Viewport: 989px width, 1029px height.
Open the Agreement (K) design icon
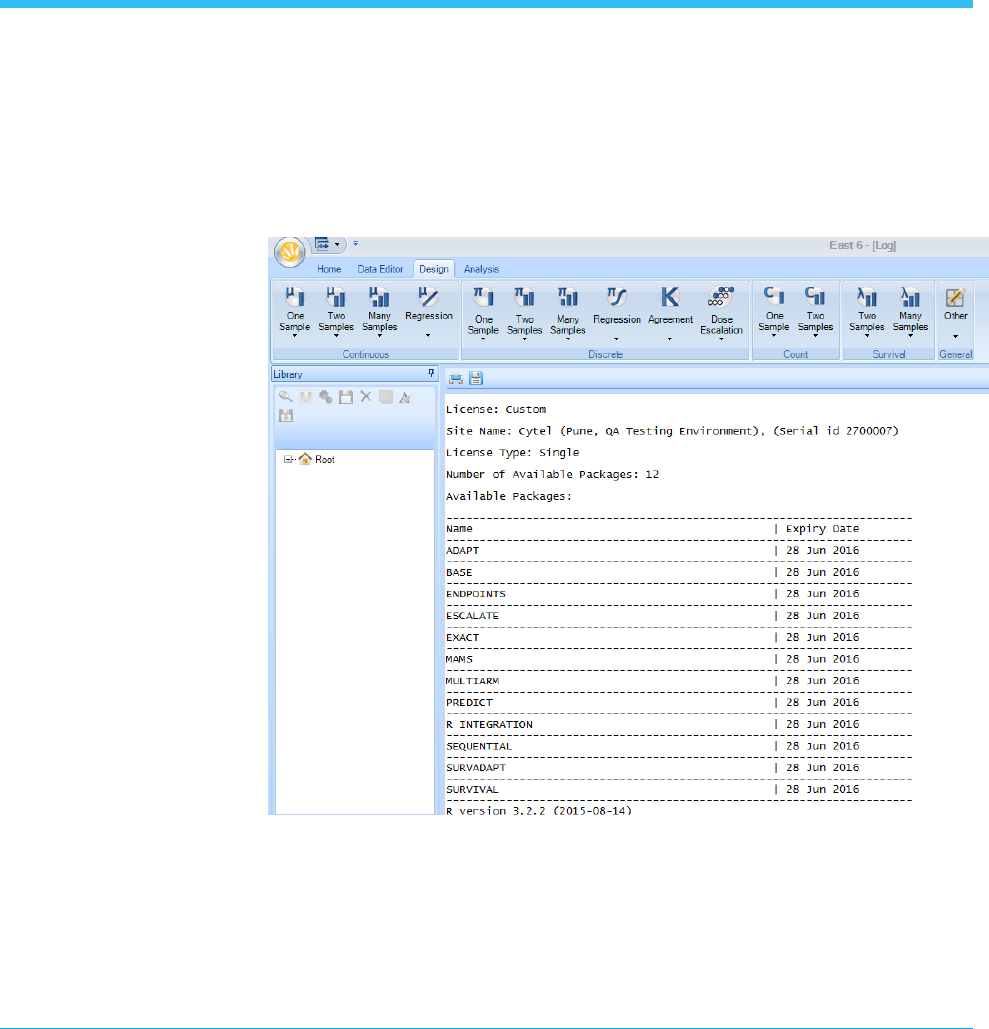(x=670, y=297)
